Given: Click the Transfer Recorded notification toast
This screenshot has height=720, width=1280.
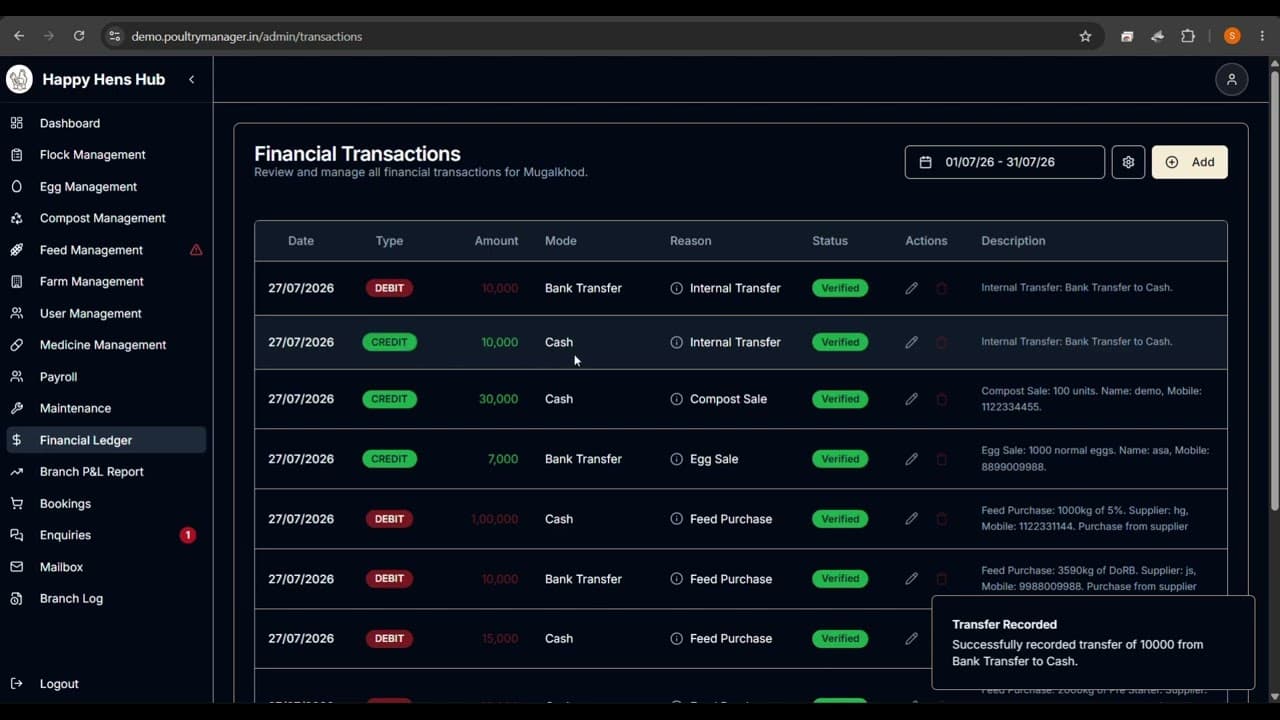Looking at the screenshot, I should [x=1093, y=643].
